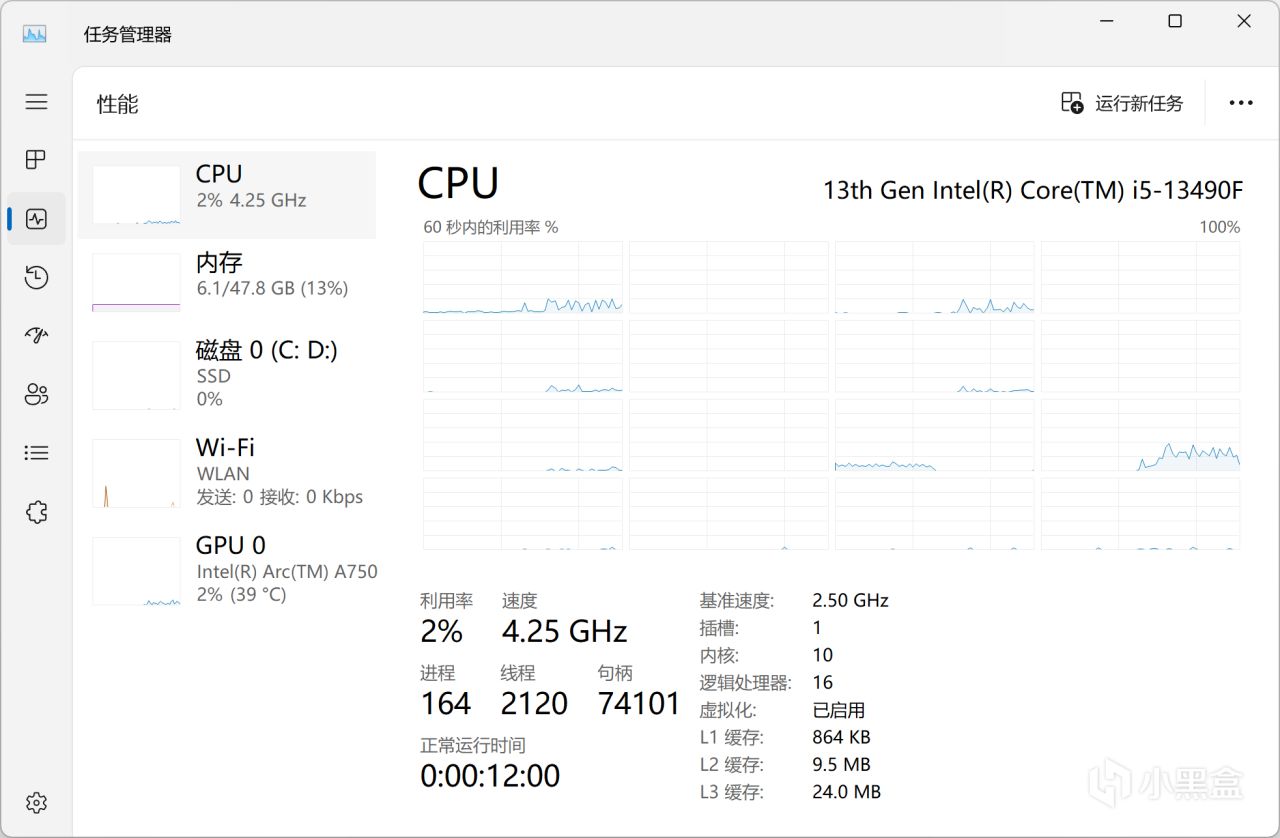1280x838 pixels.
Task: Go to the Processes page icon
Action: point(37,159)
